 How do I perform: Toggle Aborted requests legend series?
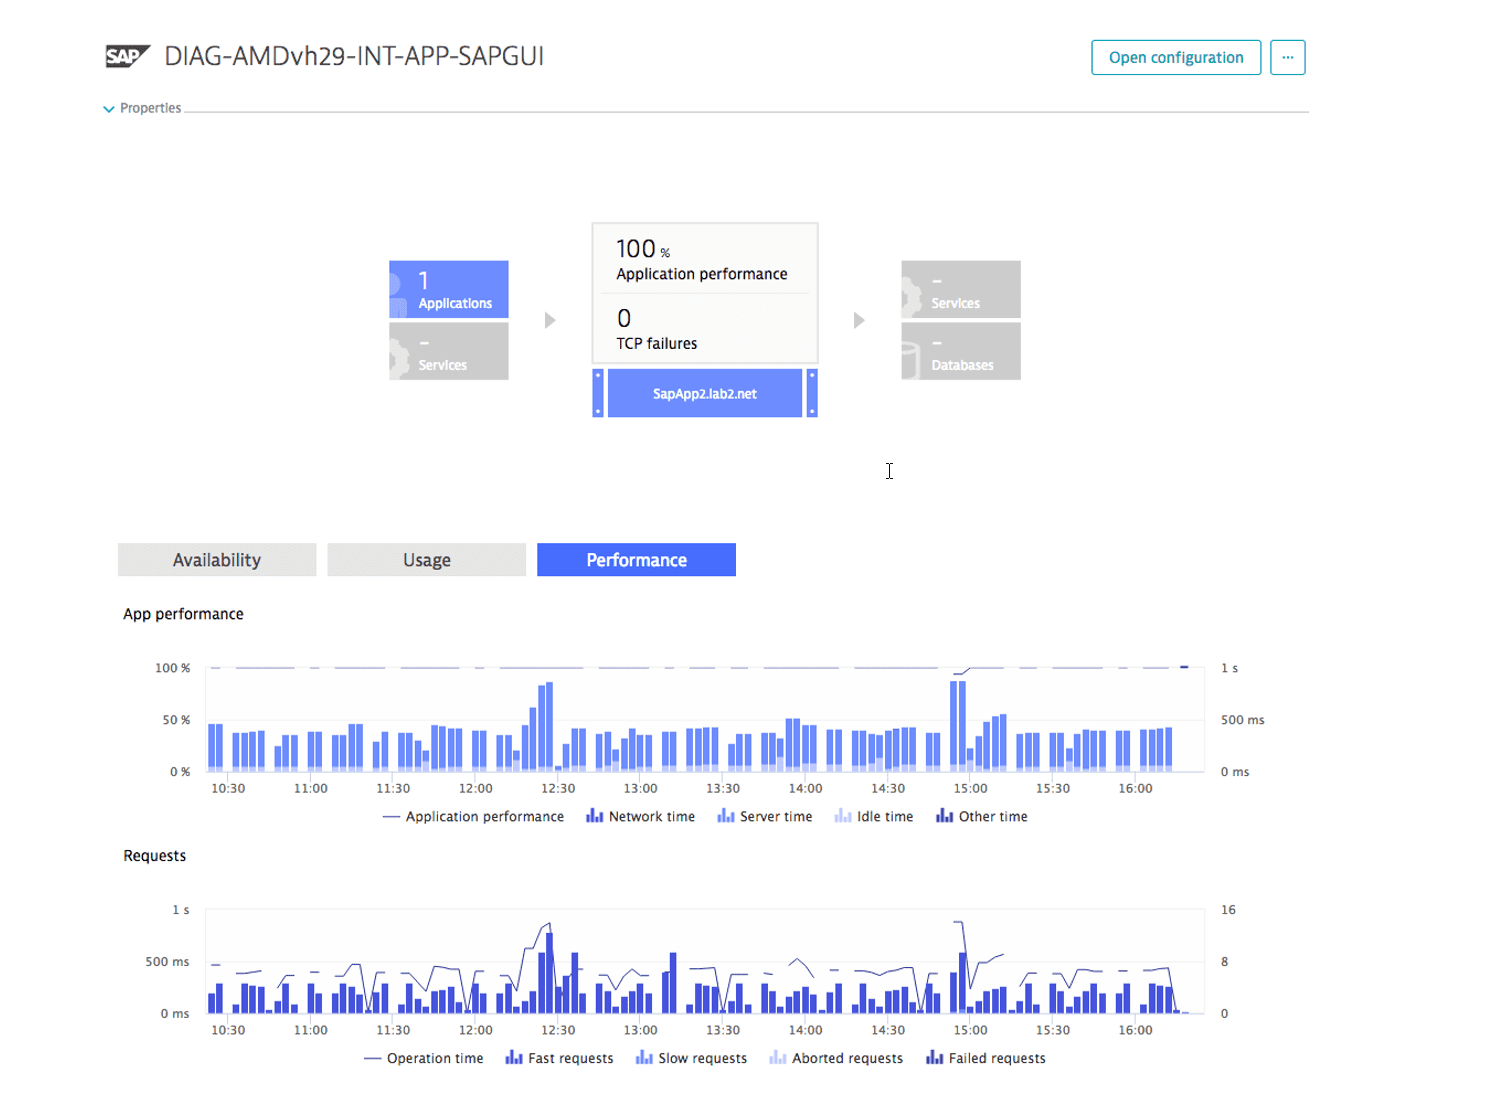(836, 1059)
